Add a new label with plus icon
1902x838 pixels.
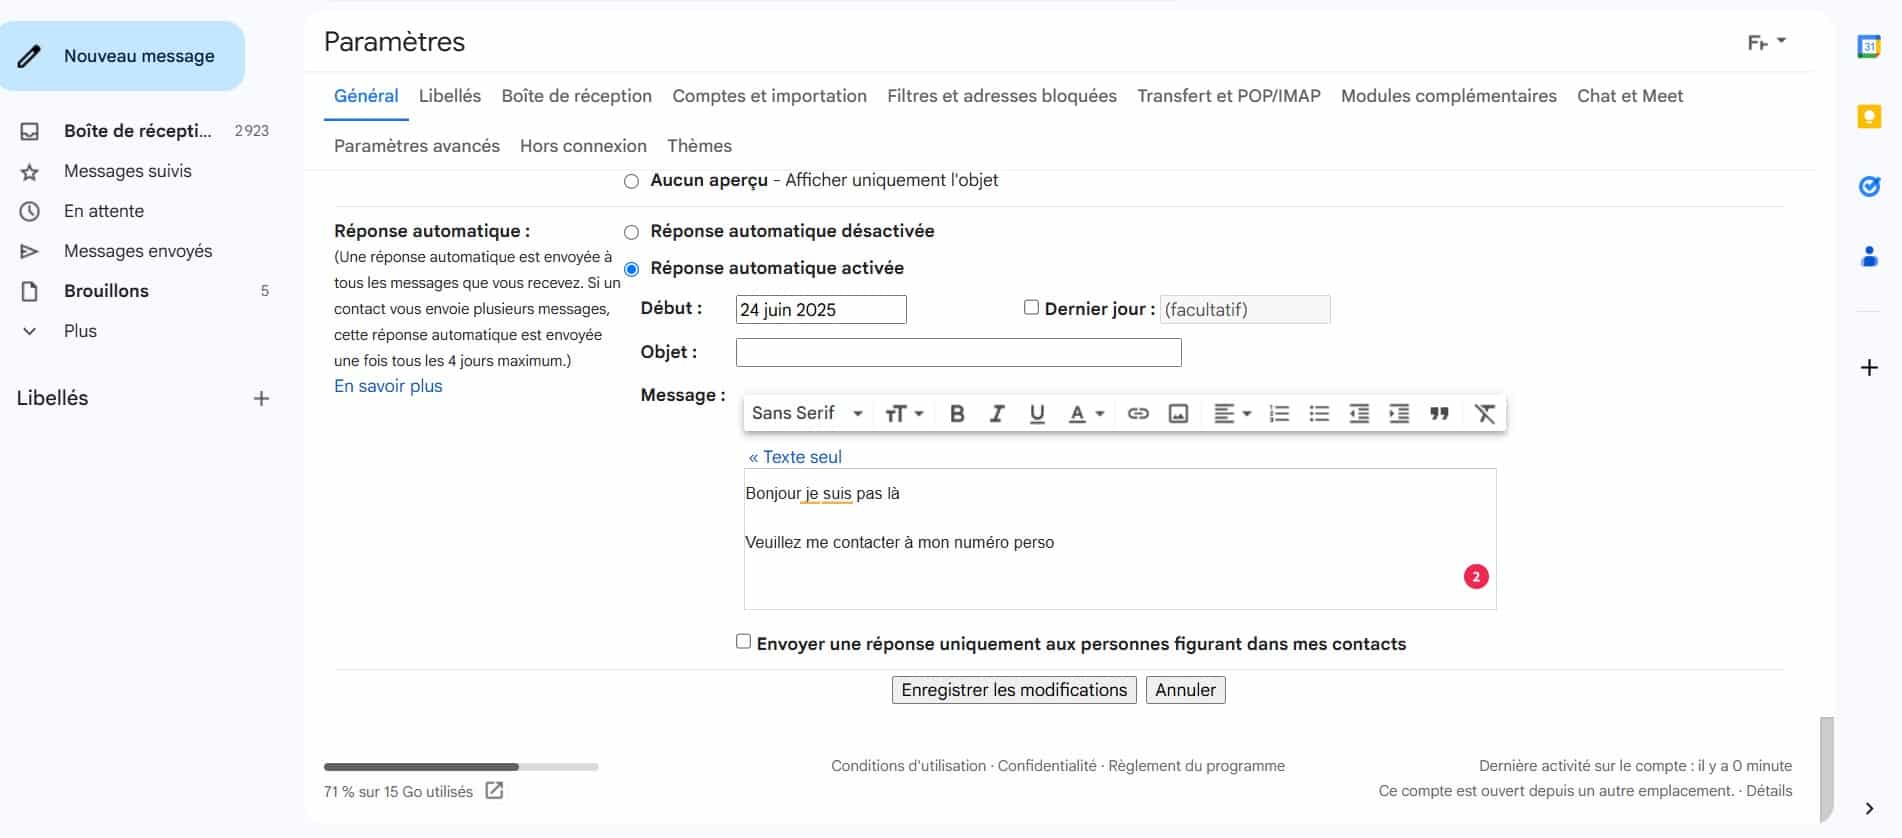[x=261, y=398]
